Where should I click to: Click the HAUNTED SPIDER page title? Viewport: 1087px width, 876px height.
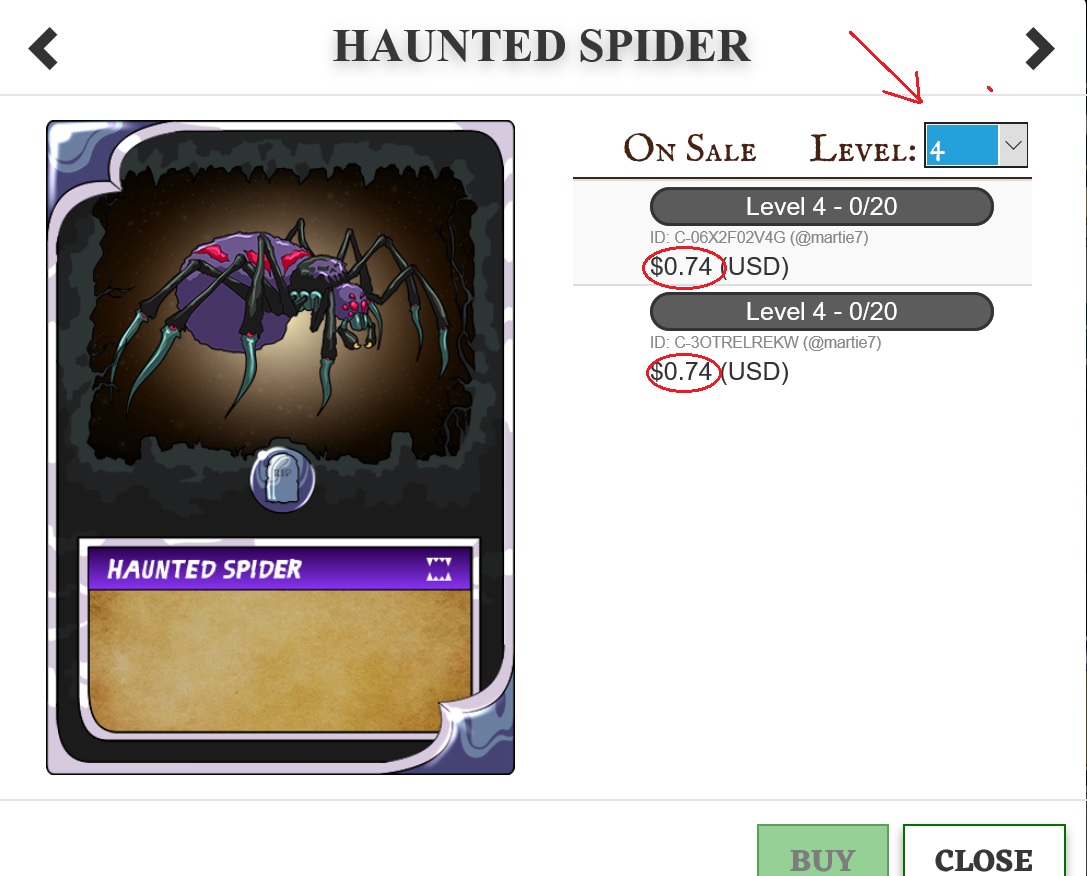pyautogui.click(x=541, y=46)
